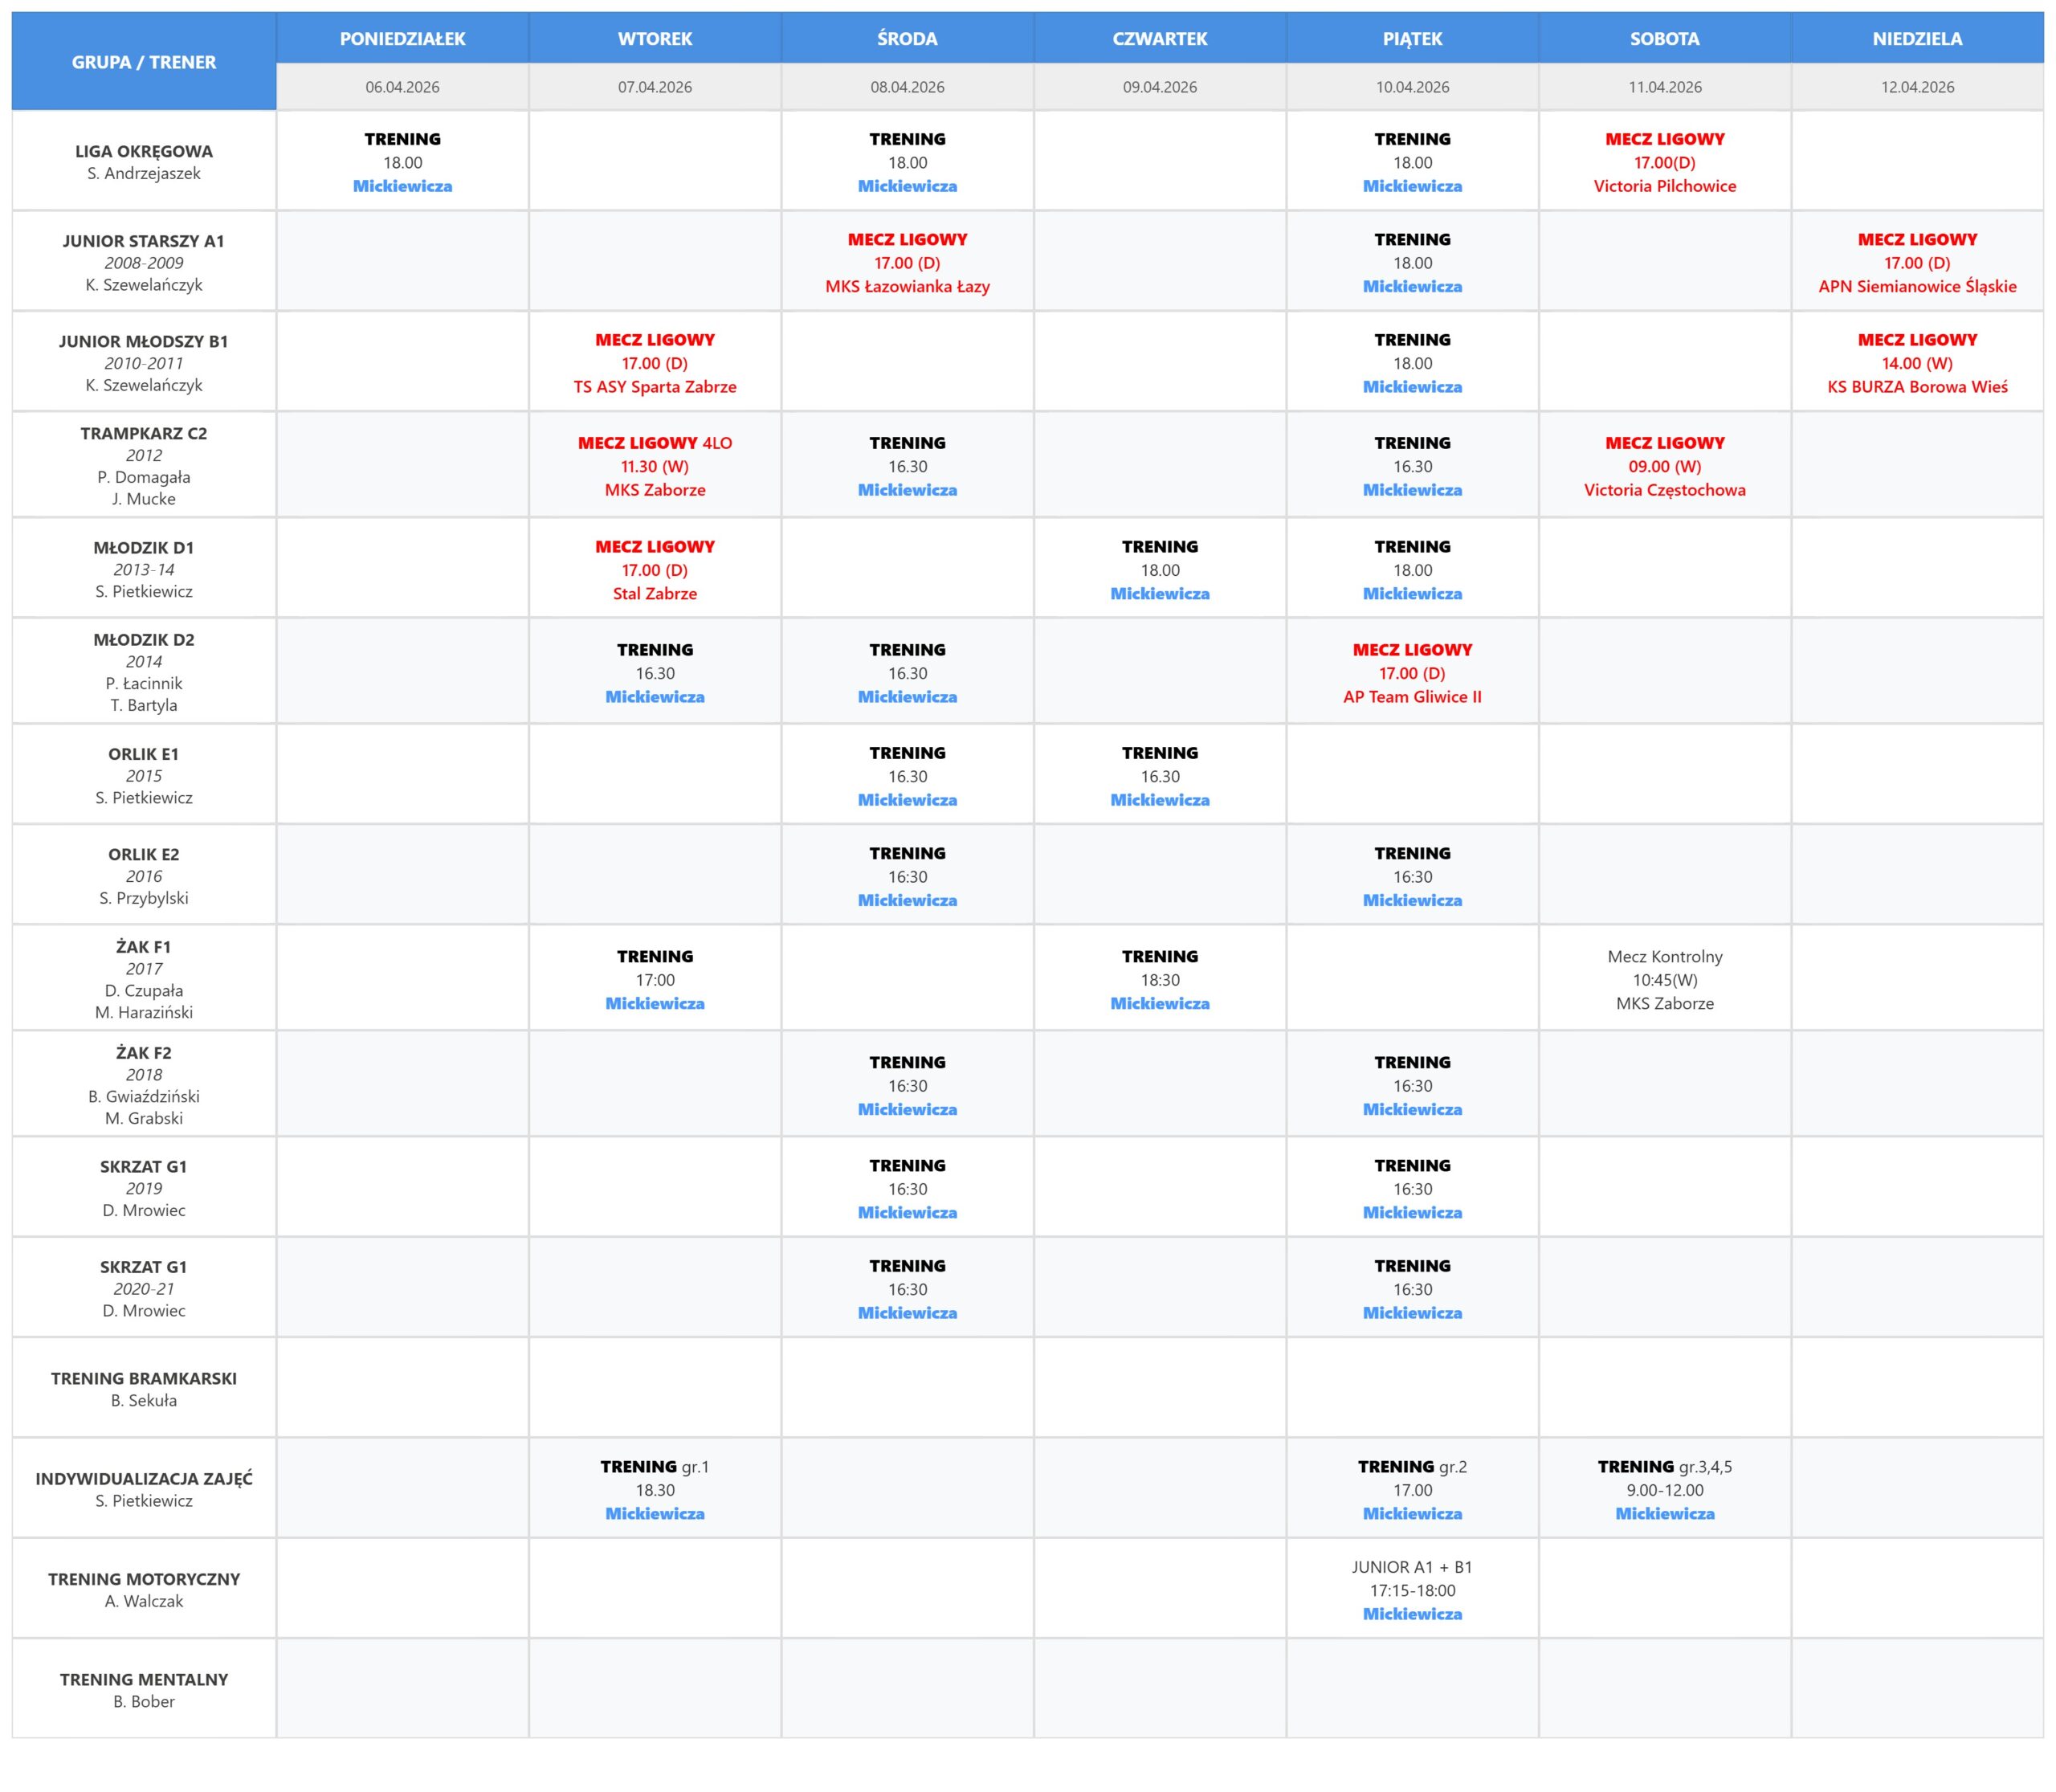This screenshot has width=2056, height=1792.
Task: Click the GRUPA / TRENER header cell
Action: (144, 62)
